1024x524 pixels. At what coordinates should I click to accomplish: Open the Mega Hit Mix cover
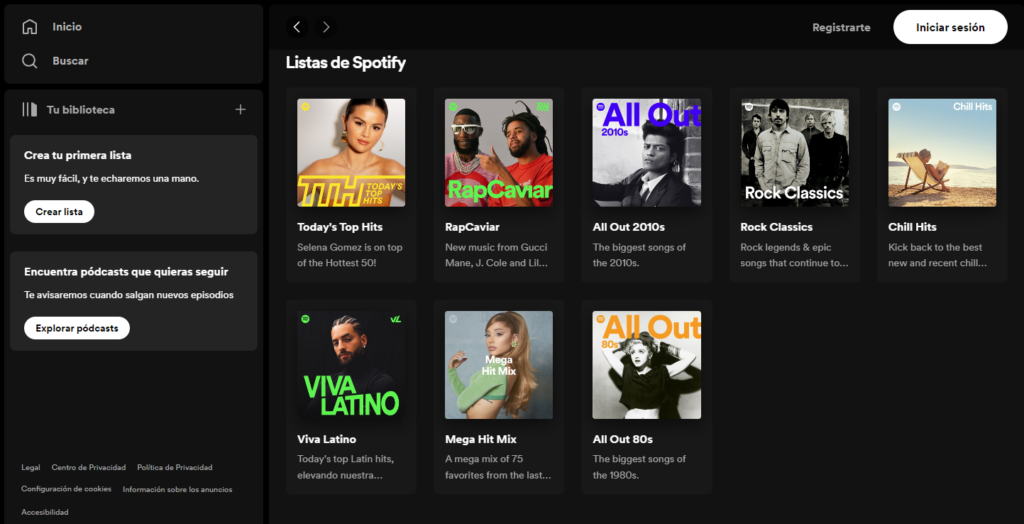(x=499, y=365)
